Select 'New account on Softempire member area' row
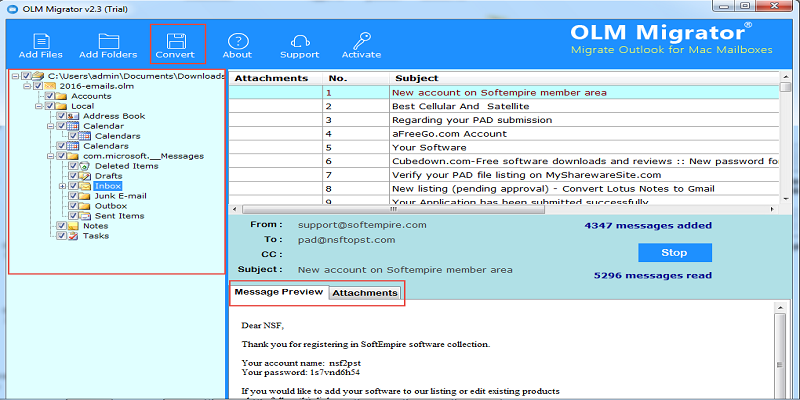 [504, 92]
